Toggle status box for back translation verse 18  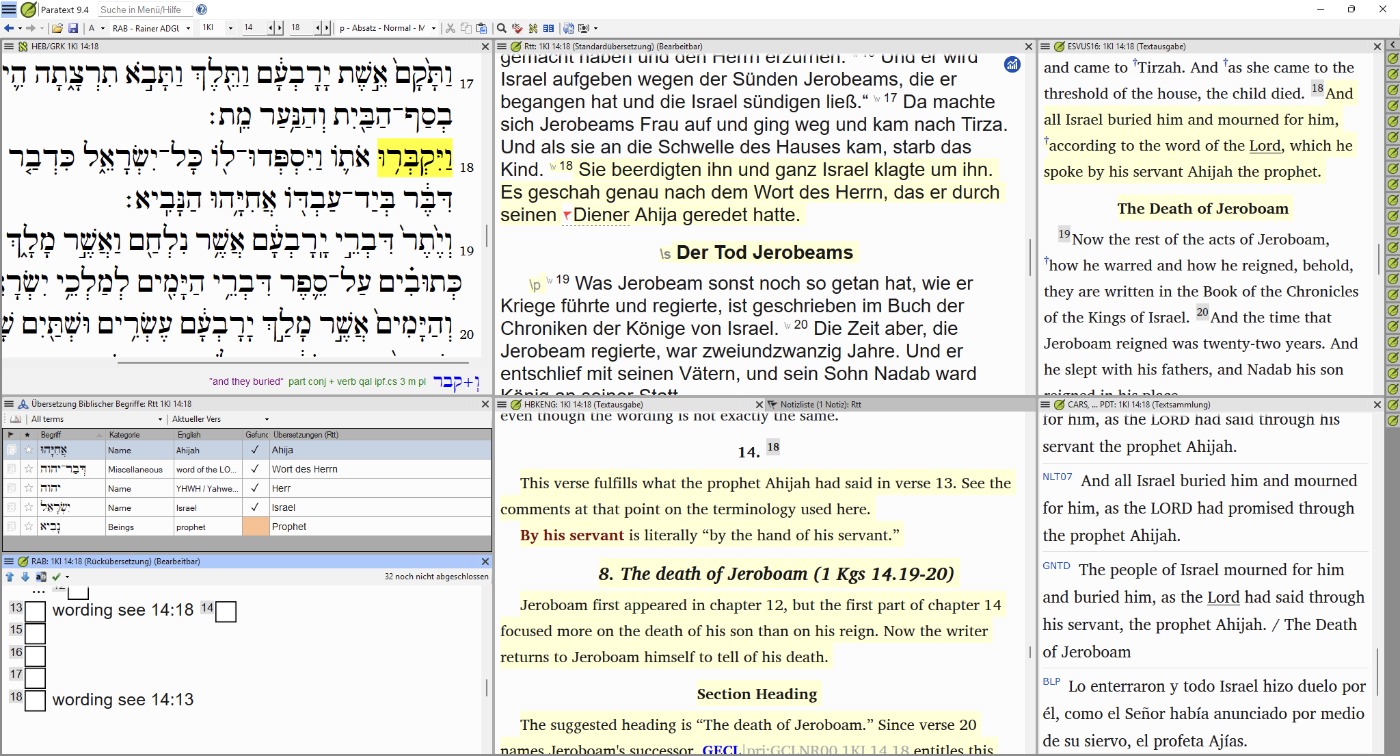coord(35,700)
